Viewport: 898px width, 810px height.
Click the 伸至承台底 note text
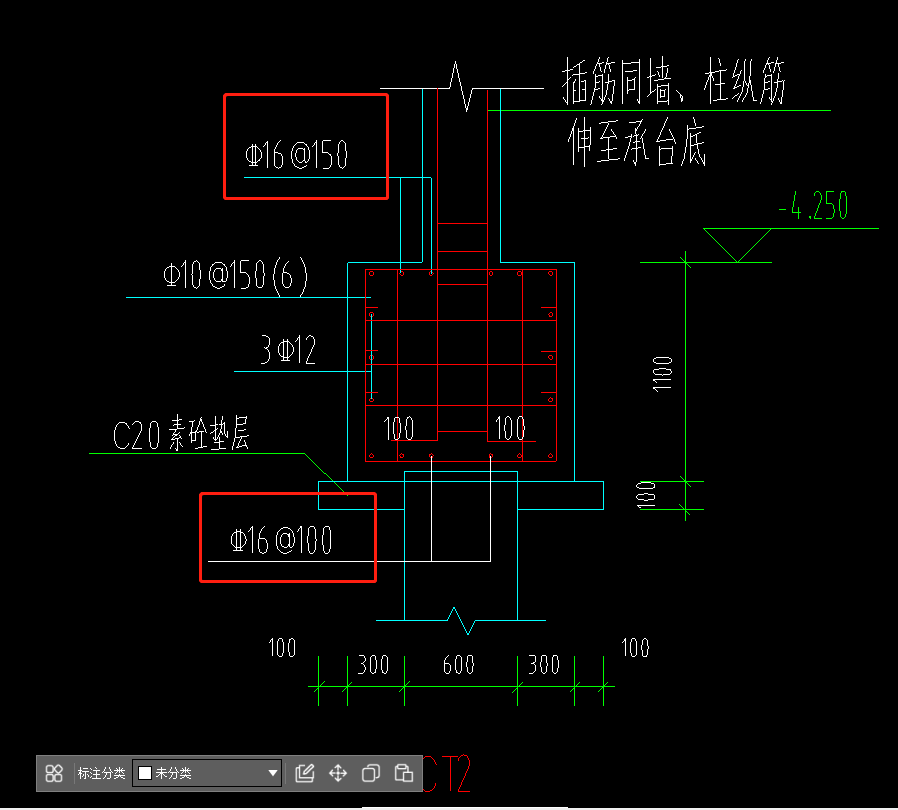pos(636,142)
